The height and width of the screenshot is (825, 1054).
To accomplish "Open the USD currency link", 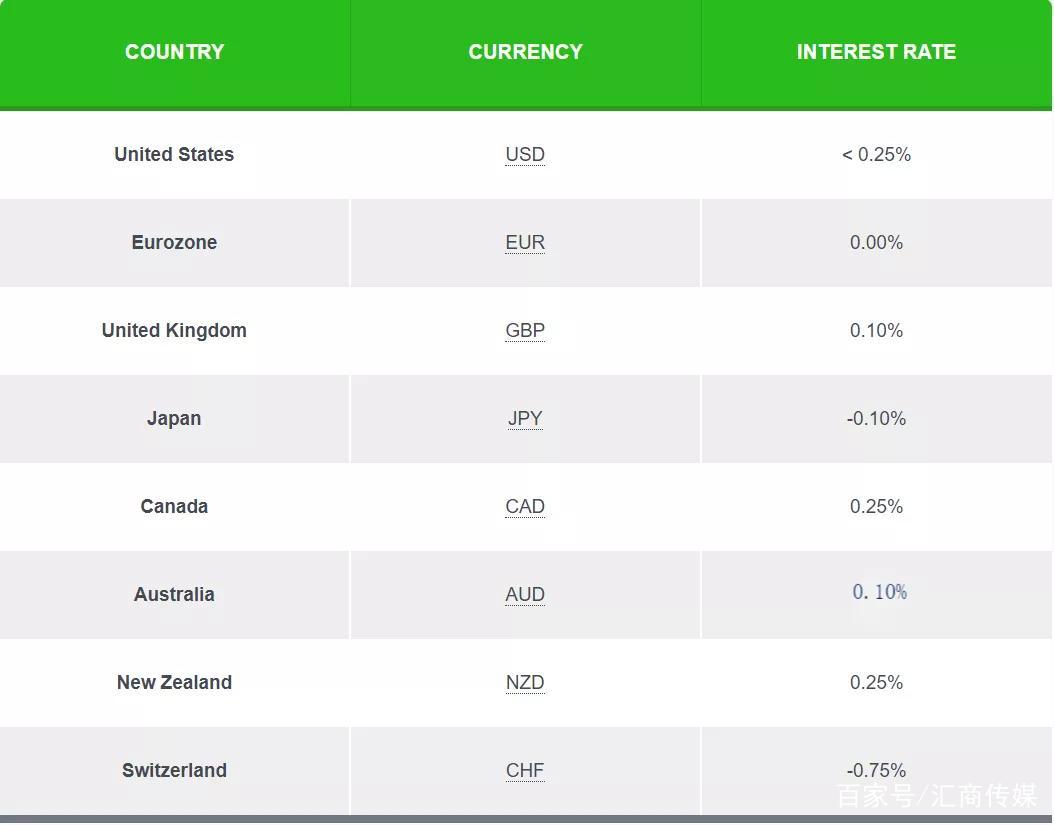I will pos(525,155).
